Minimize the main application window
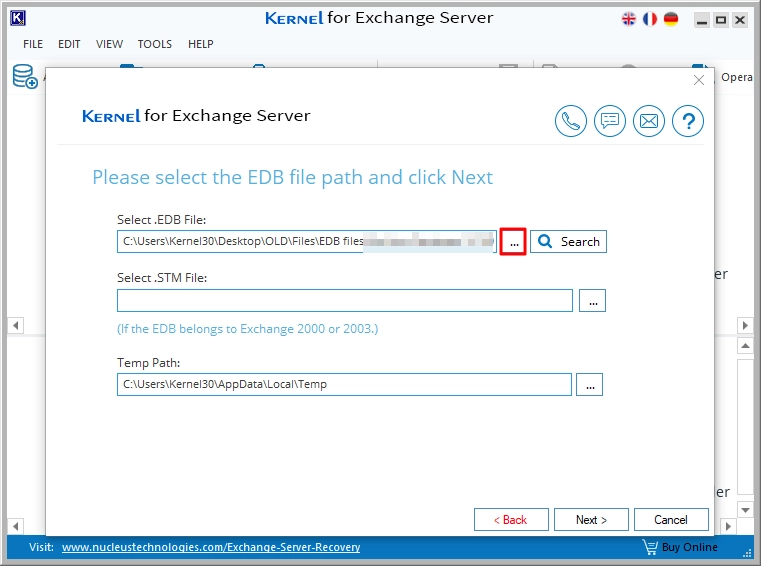 (701, 20)
